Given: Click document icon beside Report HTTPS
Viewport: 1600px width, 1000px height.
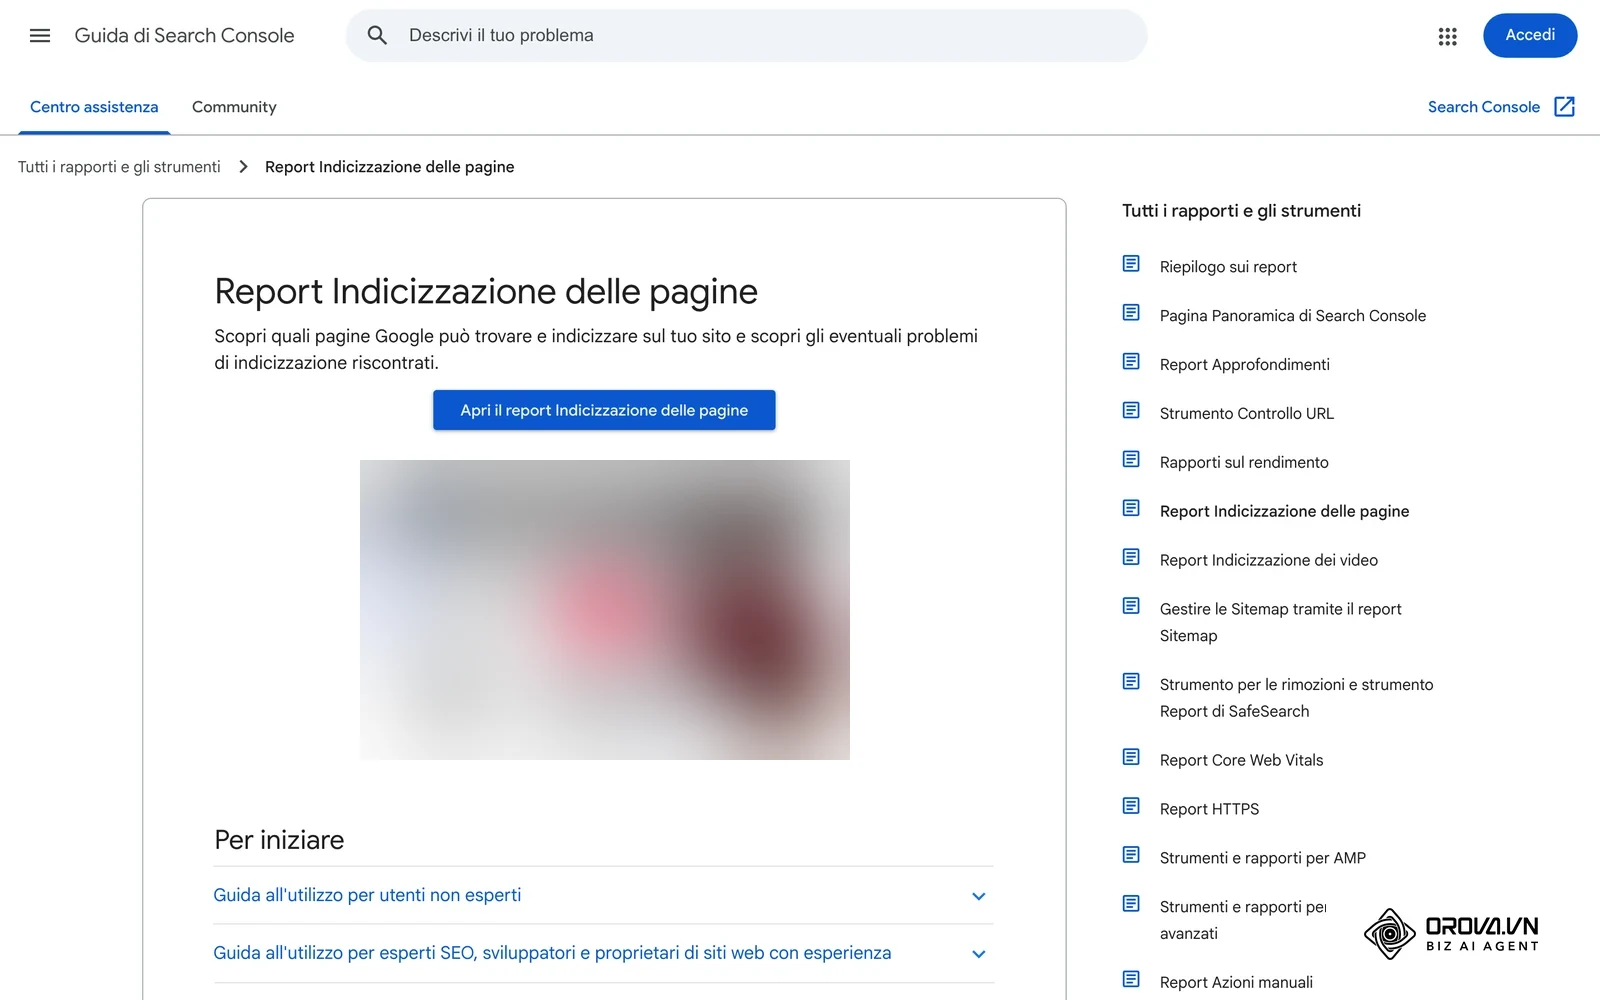Looking at the screenshot, I should [1131, 807].
